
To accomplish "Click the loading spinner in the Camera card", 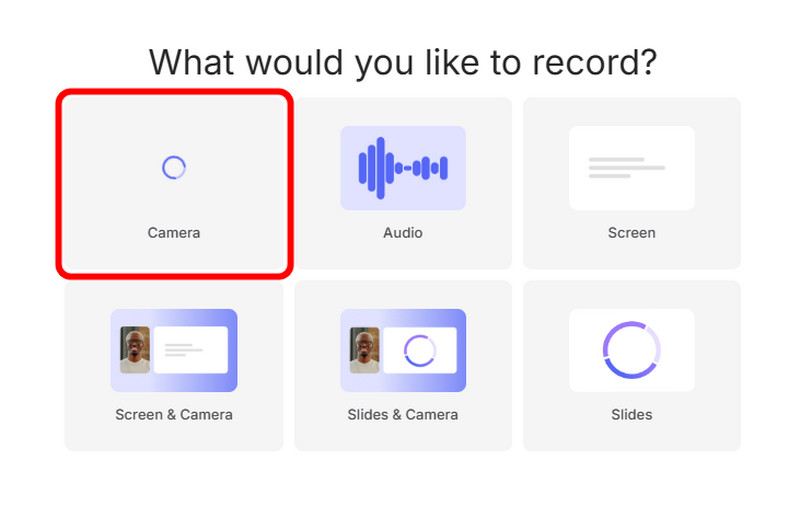I will point(174,167).
